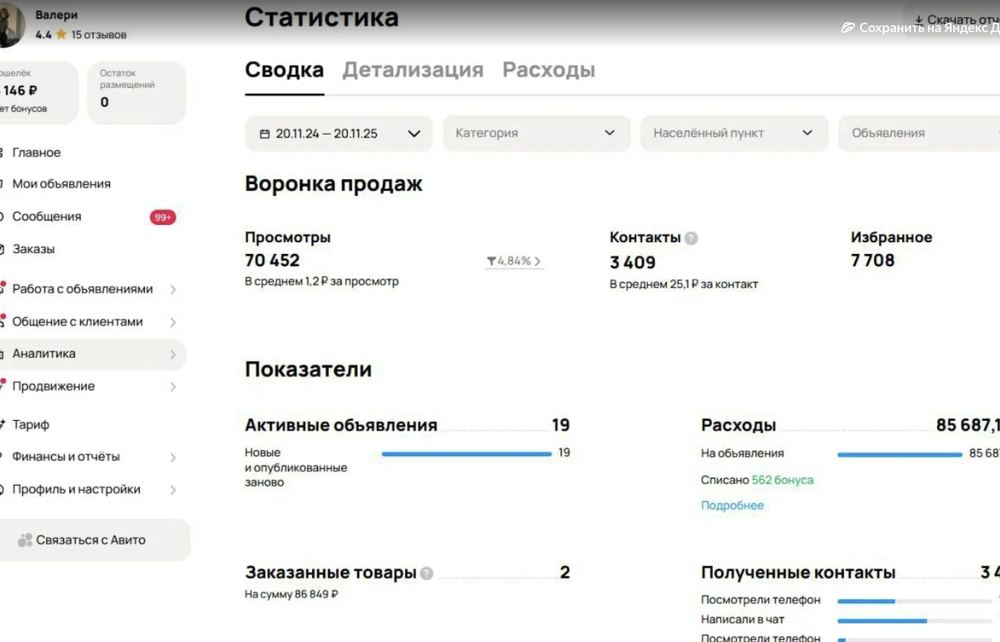
Task: Click the Контакты help question icon
Action: 691,238
